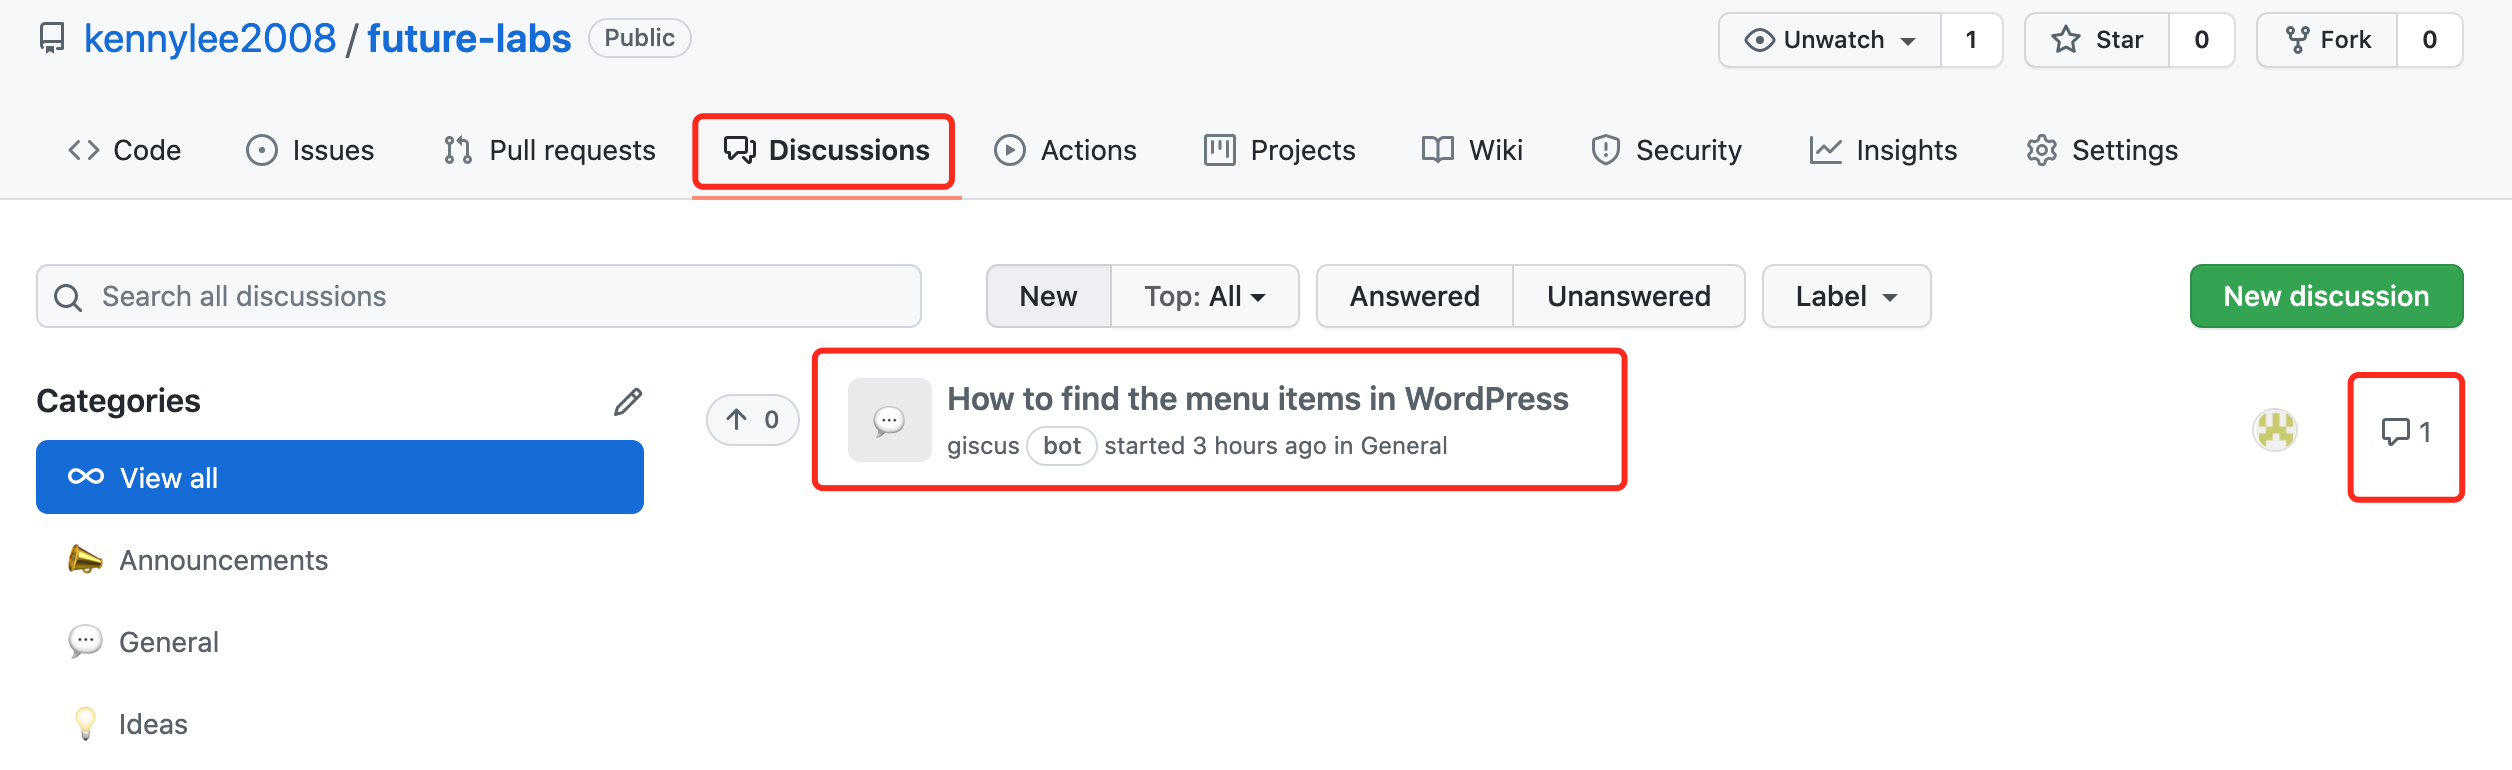Switch to the Issues tab
Viewport: 2512px width, 770px height.
tap(310, 150)
